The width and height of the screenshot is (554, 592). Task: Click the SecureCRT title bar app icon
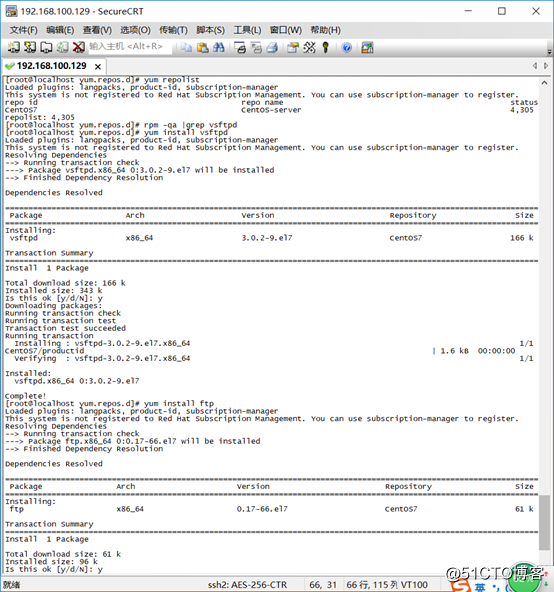[x=11, y=11]
